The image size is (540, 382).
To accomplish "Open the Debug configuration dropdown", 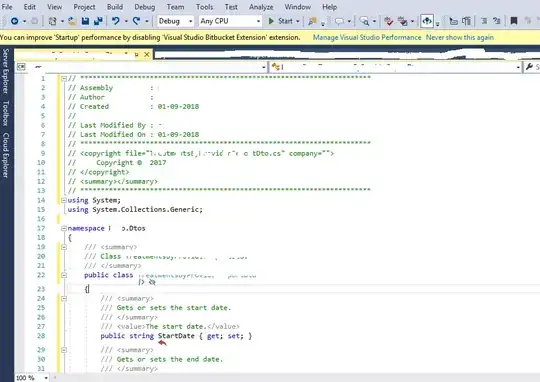I will coord(175,21).
